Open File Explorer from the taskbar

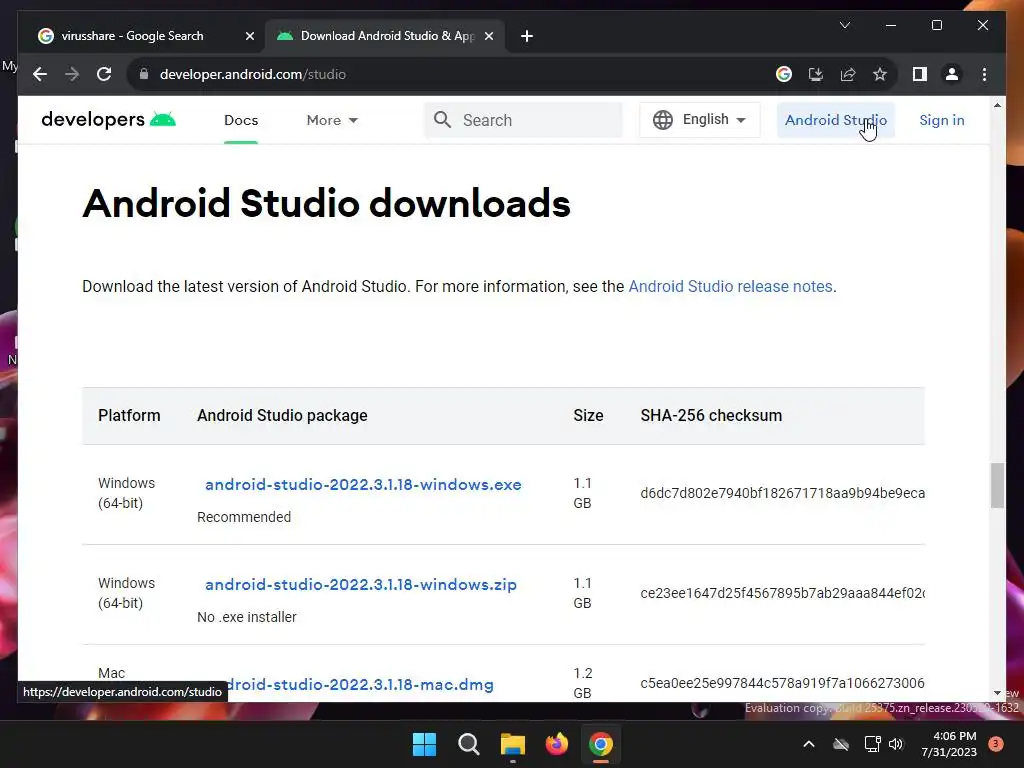(x=513, y=744)
